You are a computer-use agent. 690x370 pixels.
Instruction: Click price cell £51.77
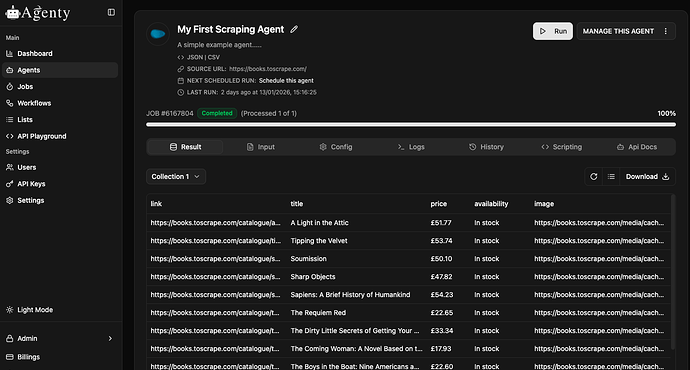point(441,223)
